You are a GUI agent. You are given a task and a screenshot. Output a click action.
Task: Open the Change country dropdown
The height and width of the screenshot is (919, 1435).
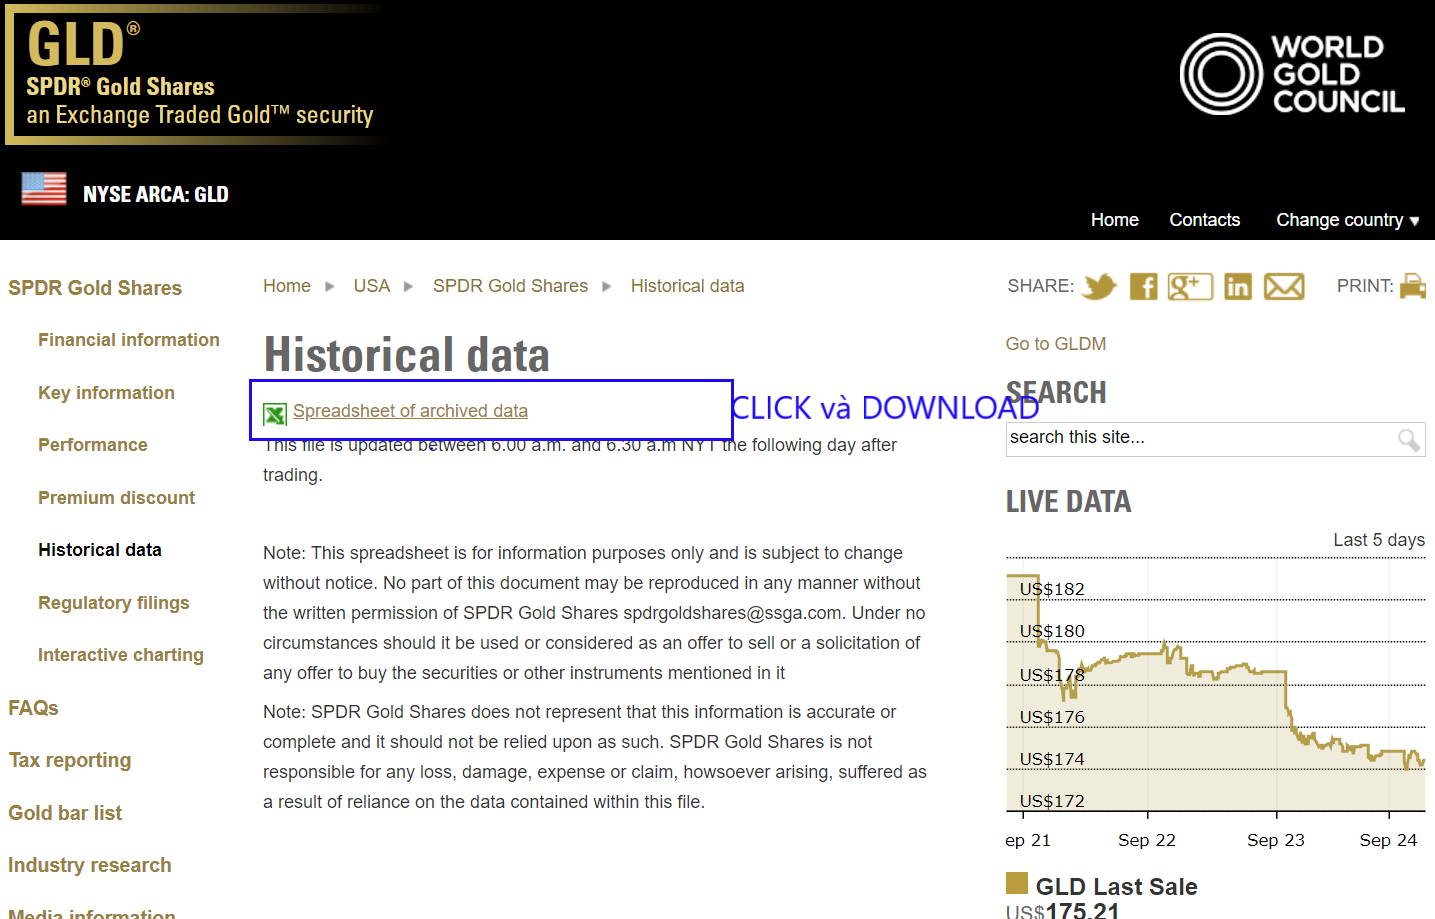[x=1347, y=220]
